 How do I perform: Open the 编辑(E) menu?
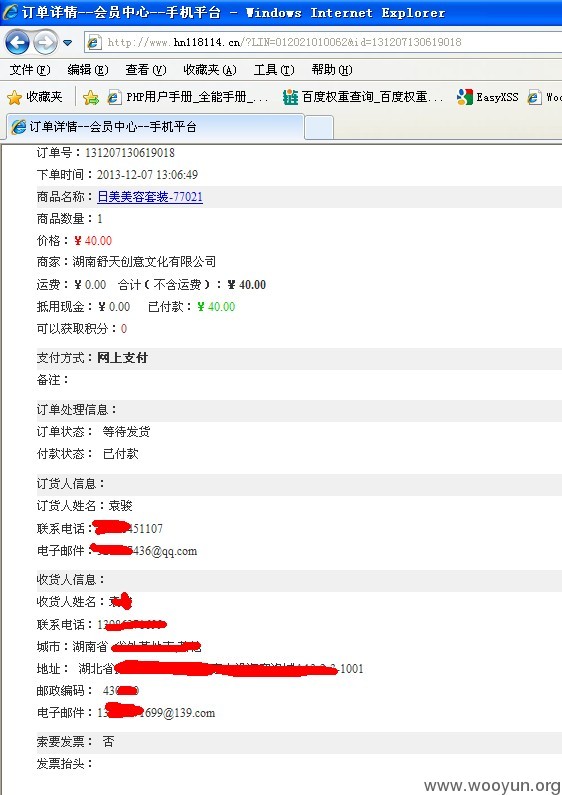[88, 70]
